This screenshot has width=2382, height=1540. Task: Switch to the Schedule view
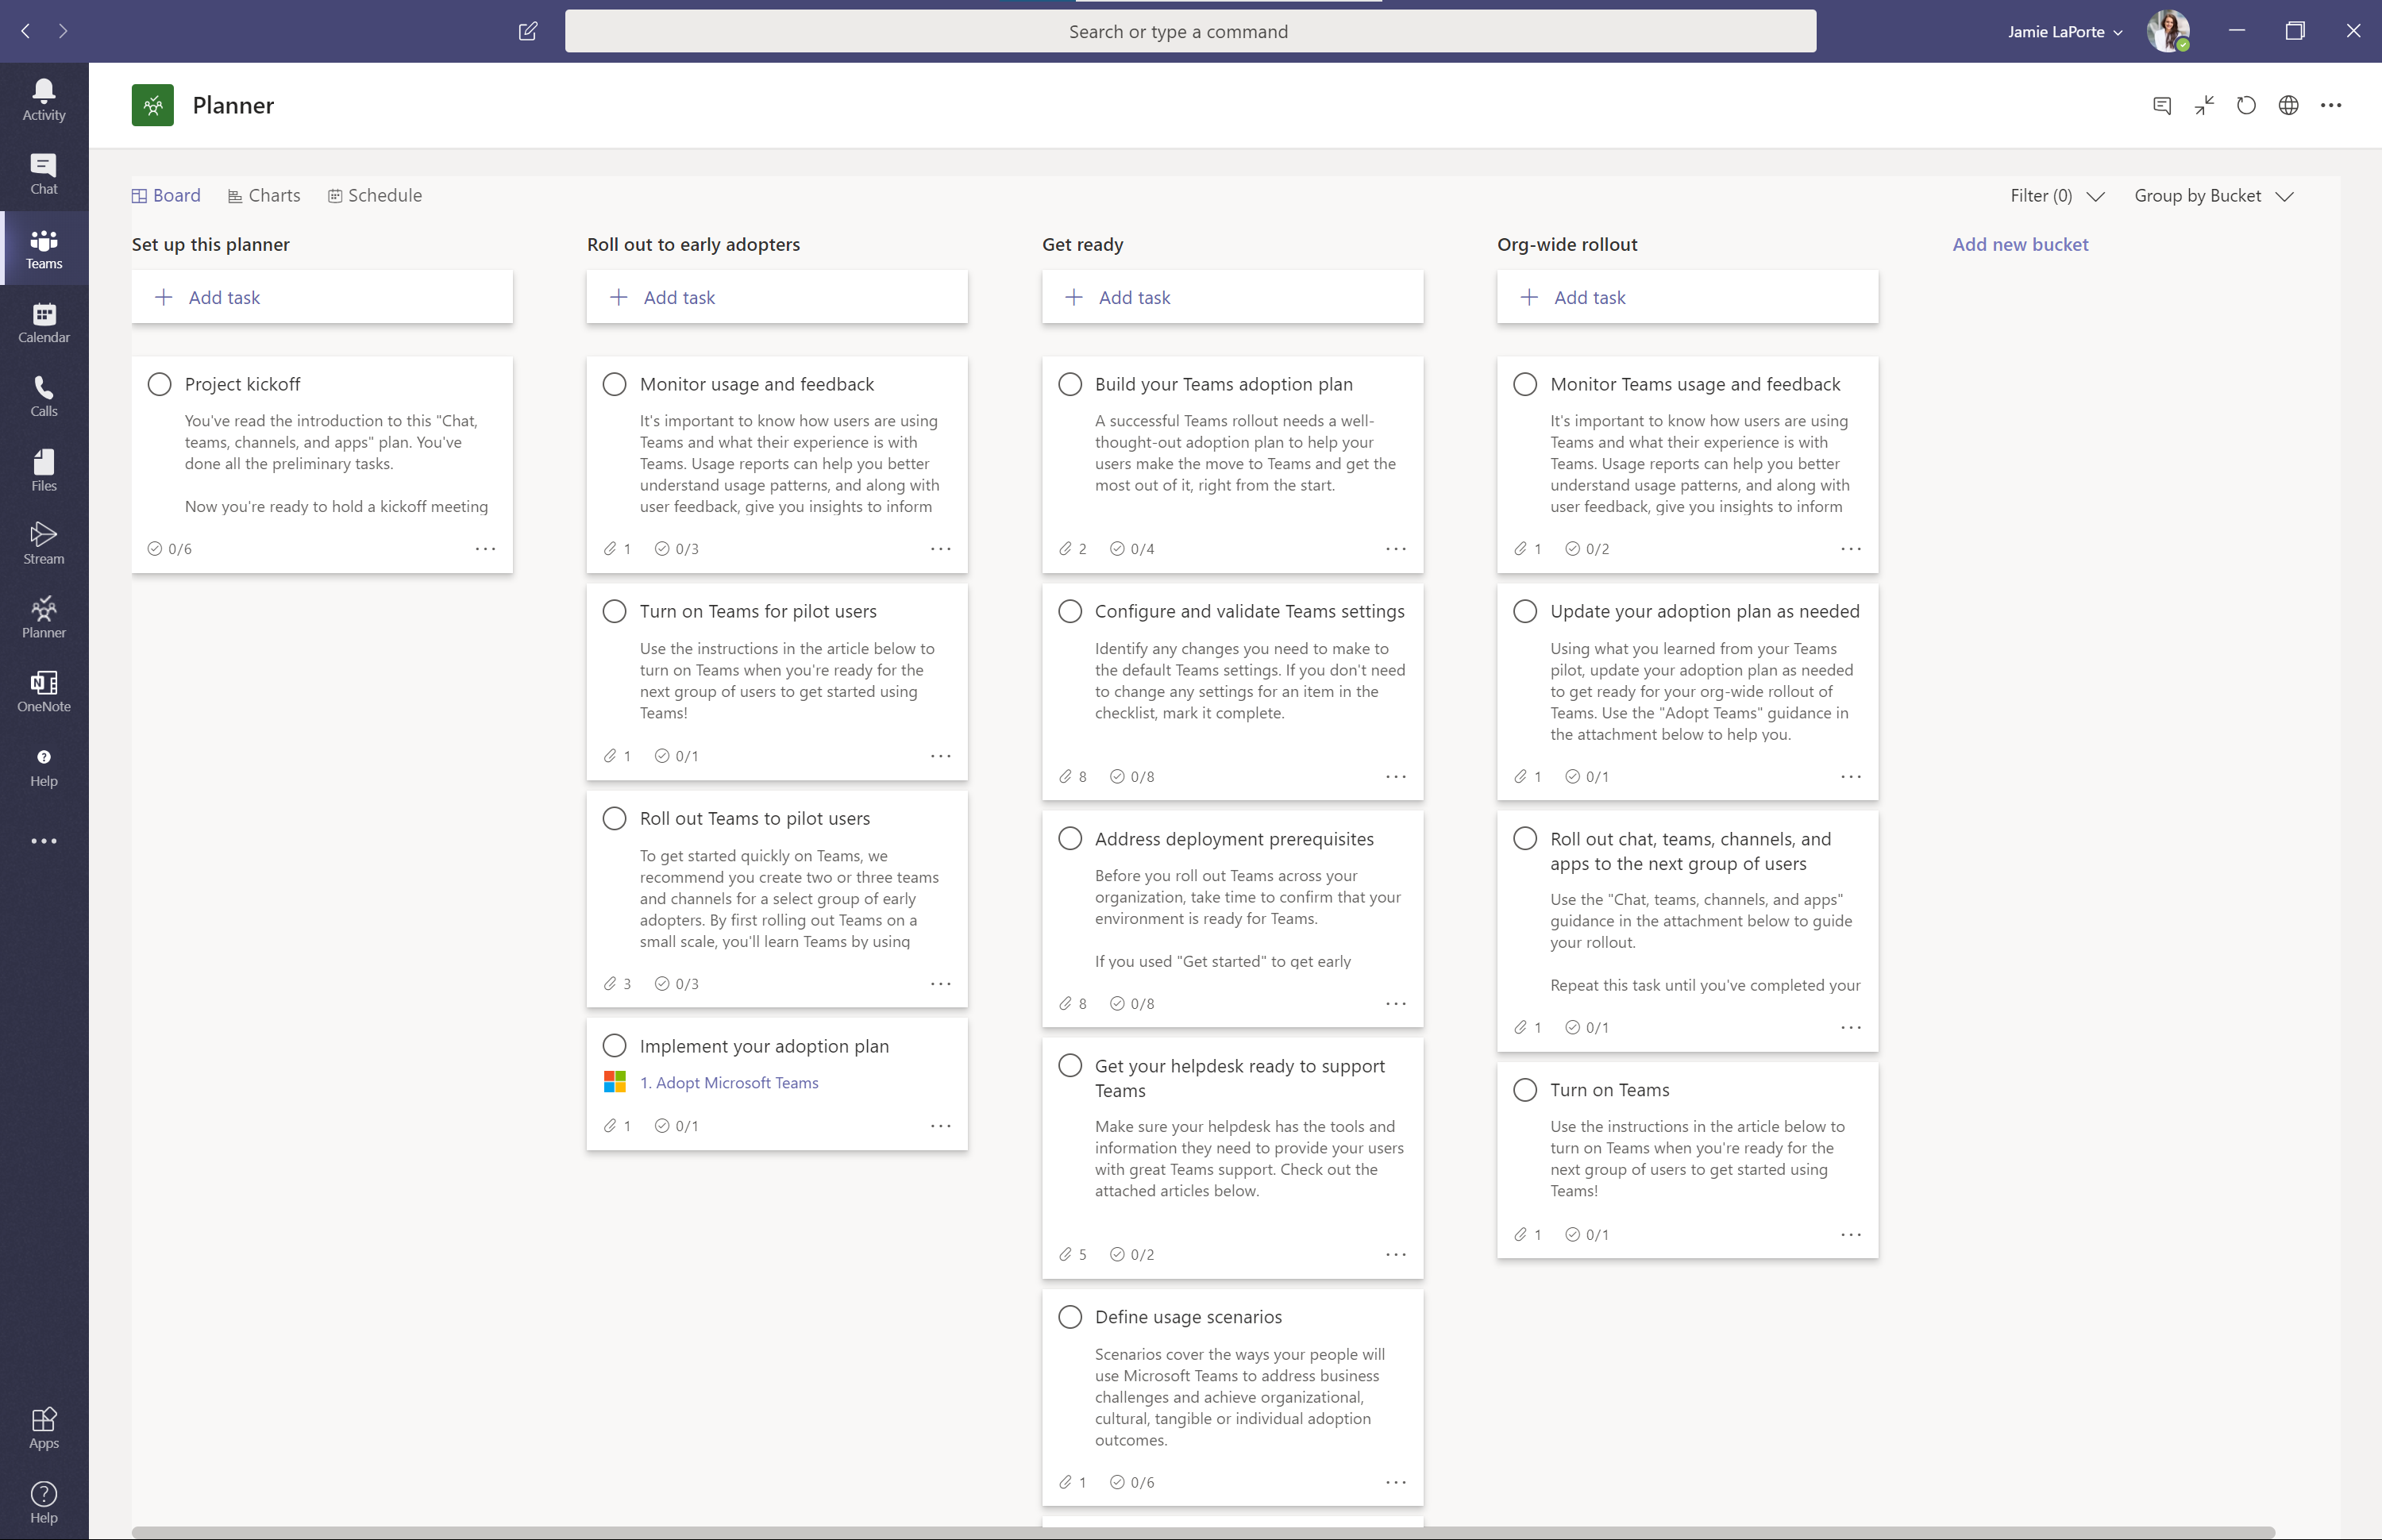click(375, 196)
